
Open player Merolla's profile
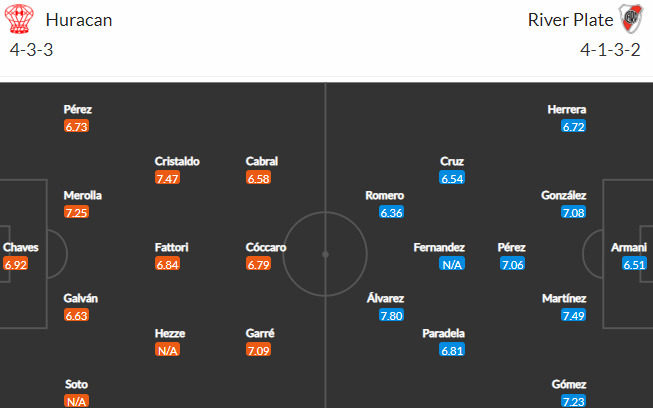82,195
